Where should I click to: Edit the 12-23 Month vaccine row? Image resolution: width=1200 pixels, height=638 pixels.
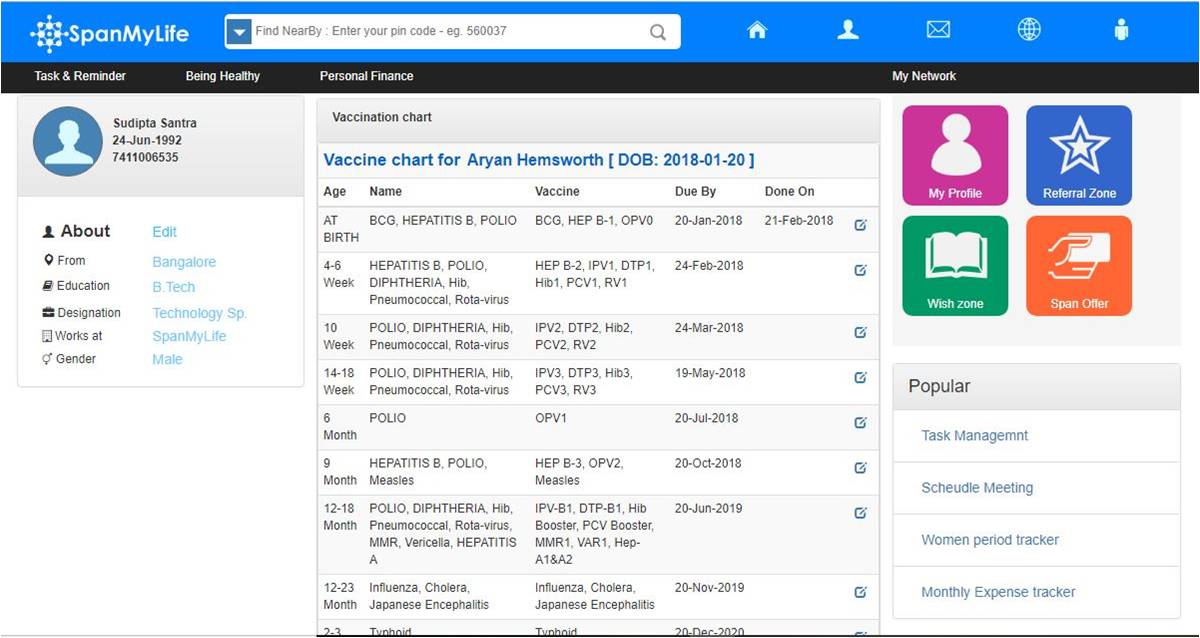pos(860,592)
